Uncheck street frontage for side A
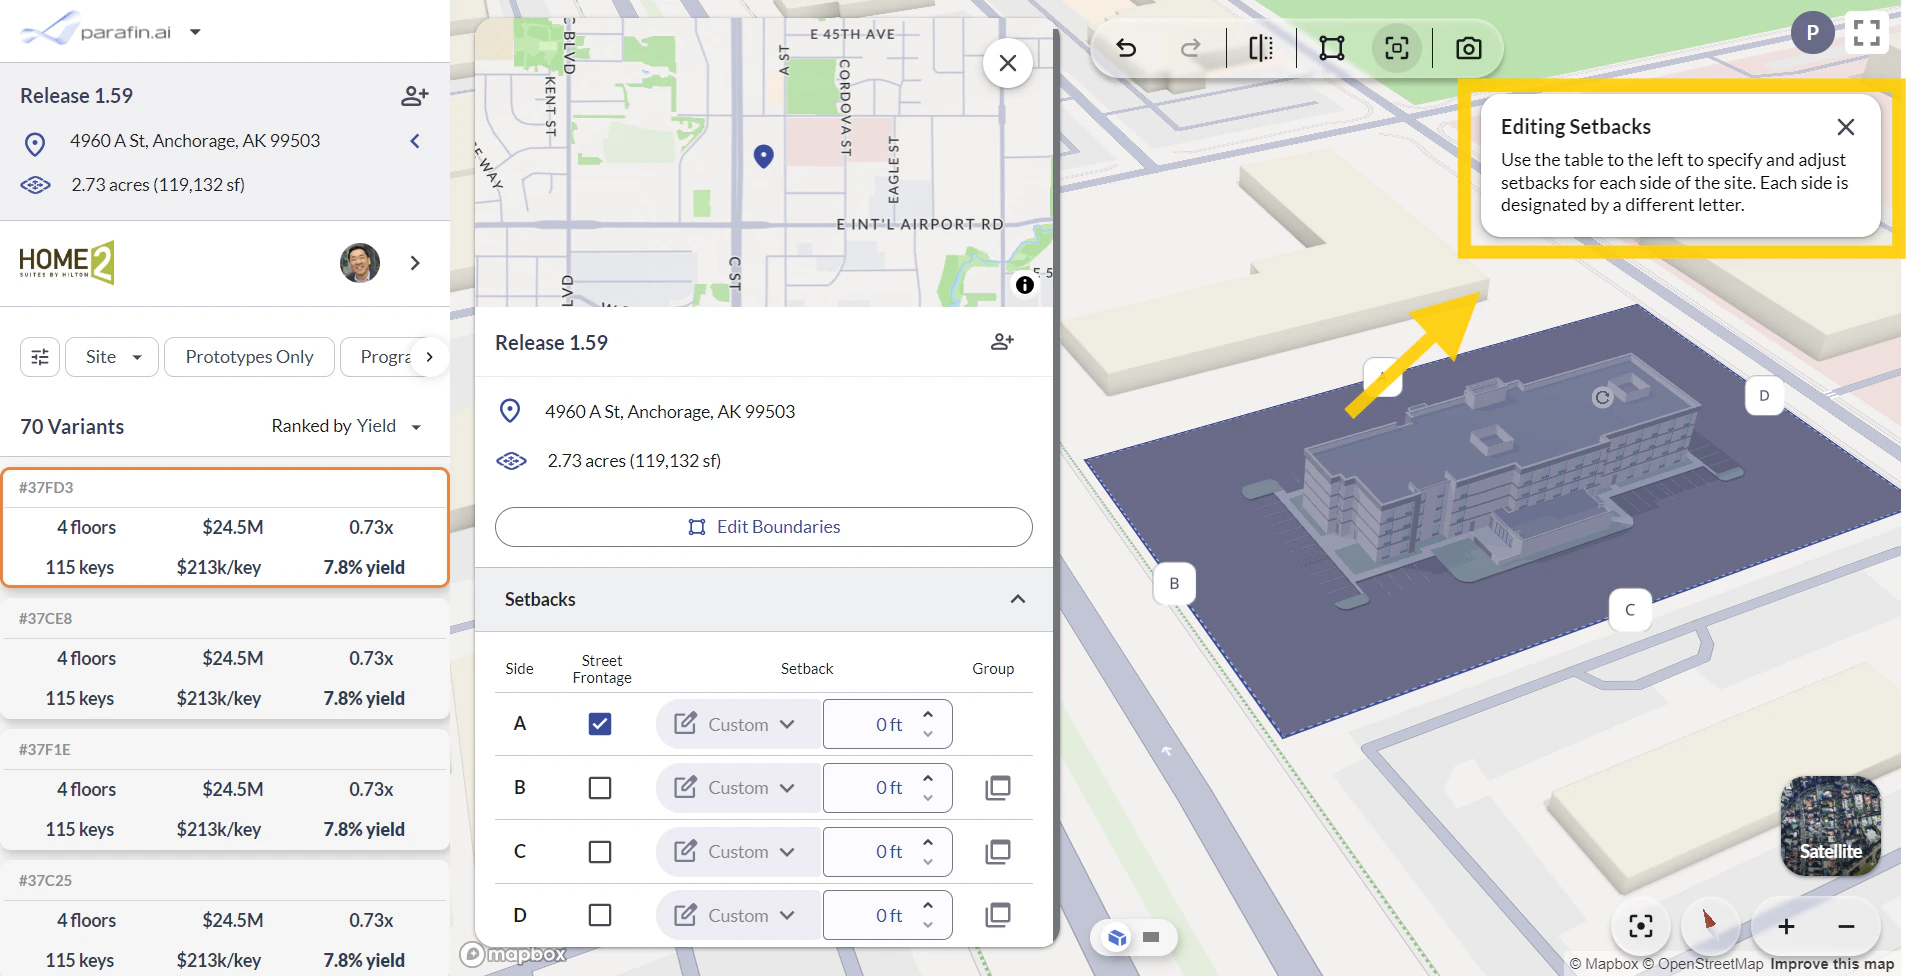This screenshot has width=1906, height=976. pos(599,723)
